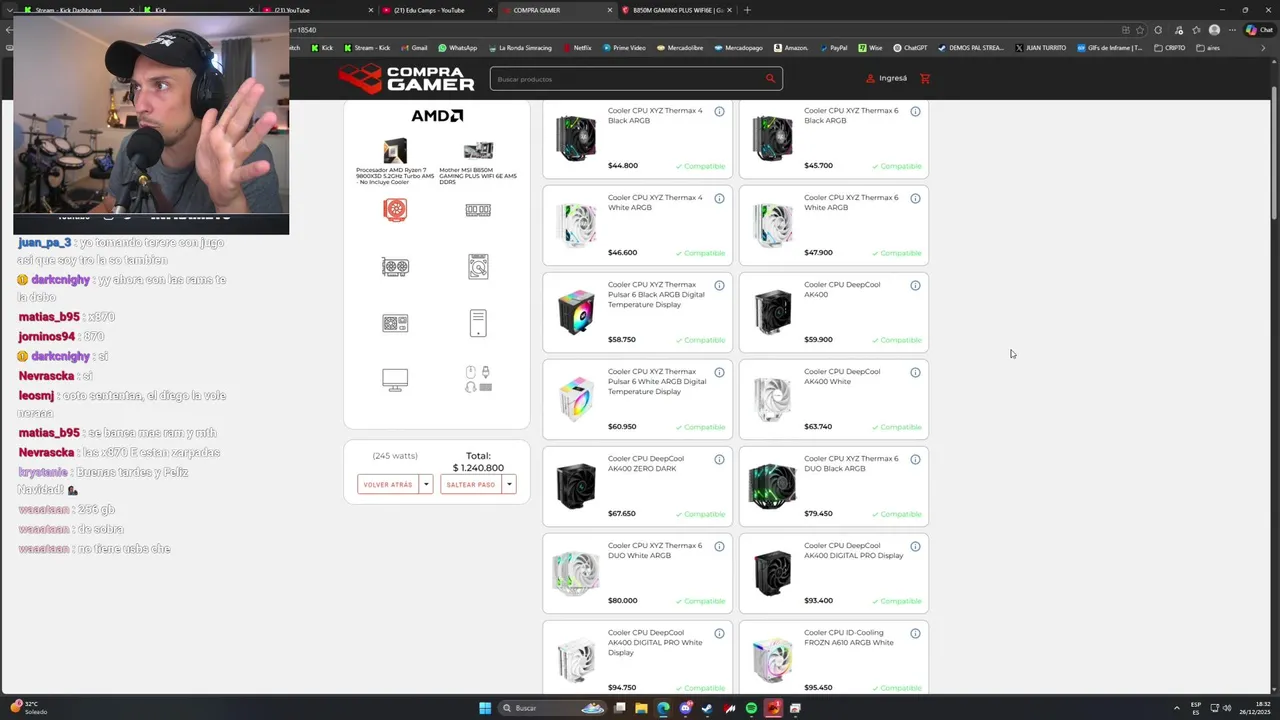The width and height of the screenshot is (1280, 720).
Task: Click the selected AMD Ryzen 7 processor thumbnail
Action: pos(395,150)
